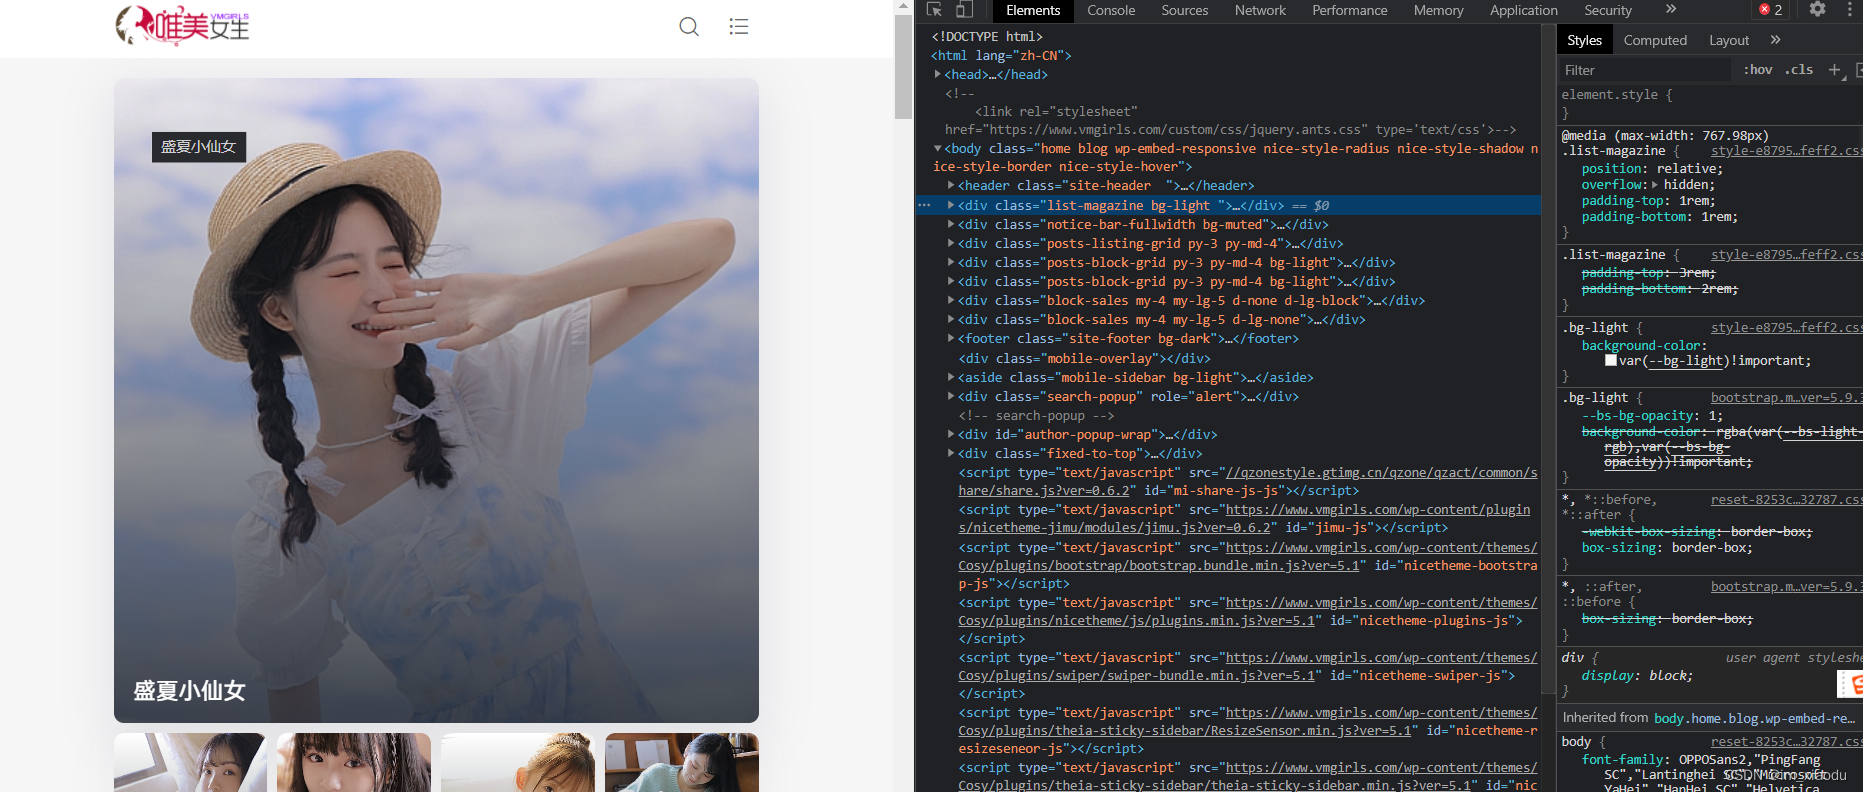Select the Styles sub-tab

pyautogui.click(x=1584, y=40)
